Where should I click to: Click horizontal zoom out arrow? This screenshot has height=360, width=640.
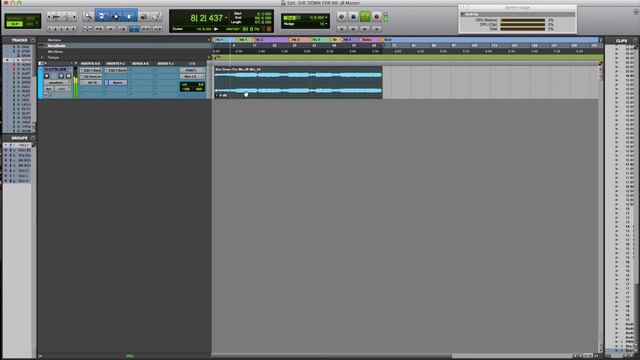49,17
